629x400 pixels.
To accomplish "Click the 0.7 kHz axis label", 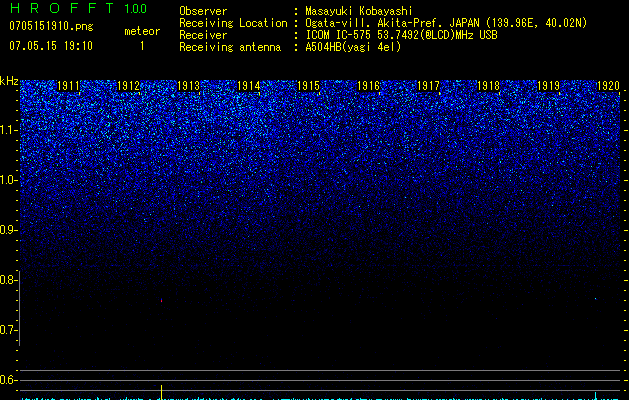I will pos(7,330).
